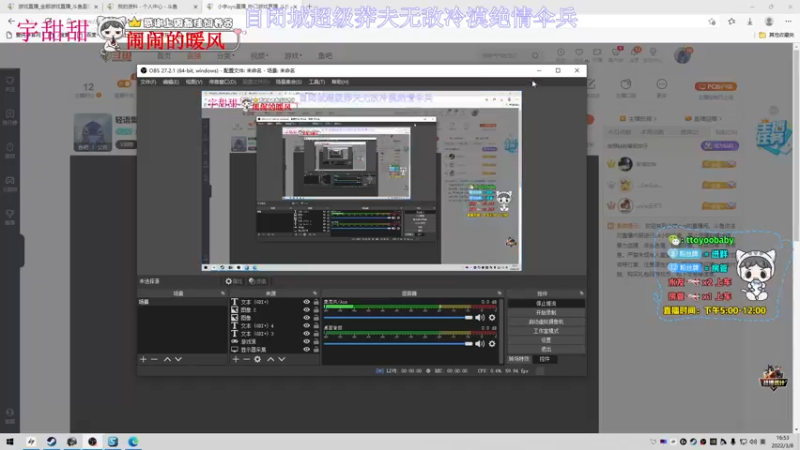The height and width of the screenshot is (450, 800).
Task: Switch to the 转场特效 tab
Action: [x=518, y=359]
